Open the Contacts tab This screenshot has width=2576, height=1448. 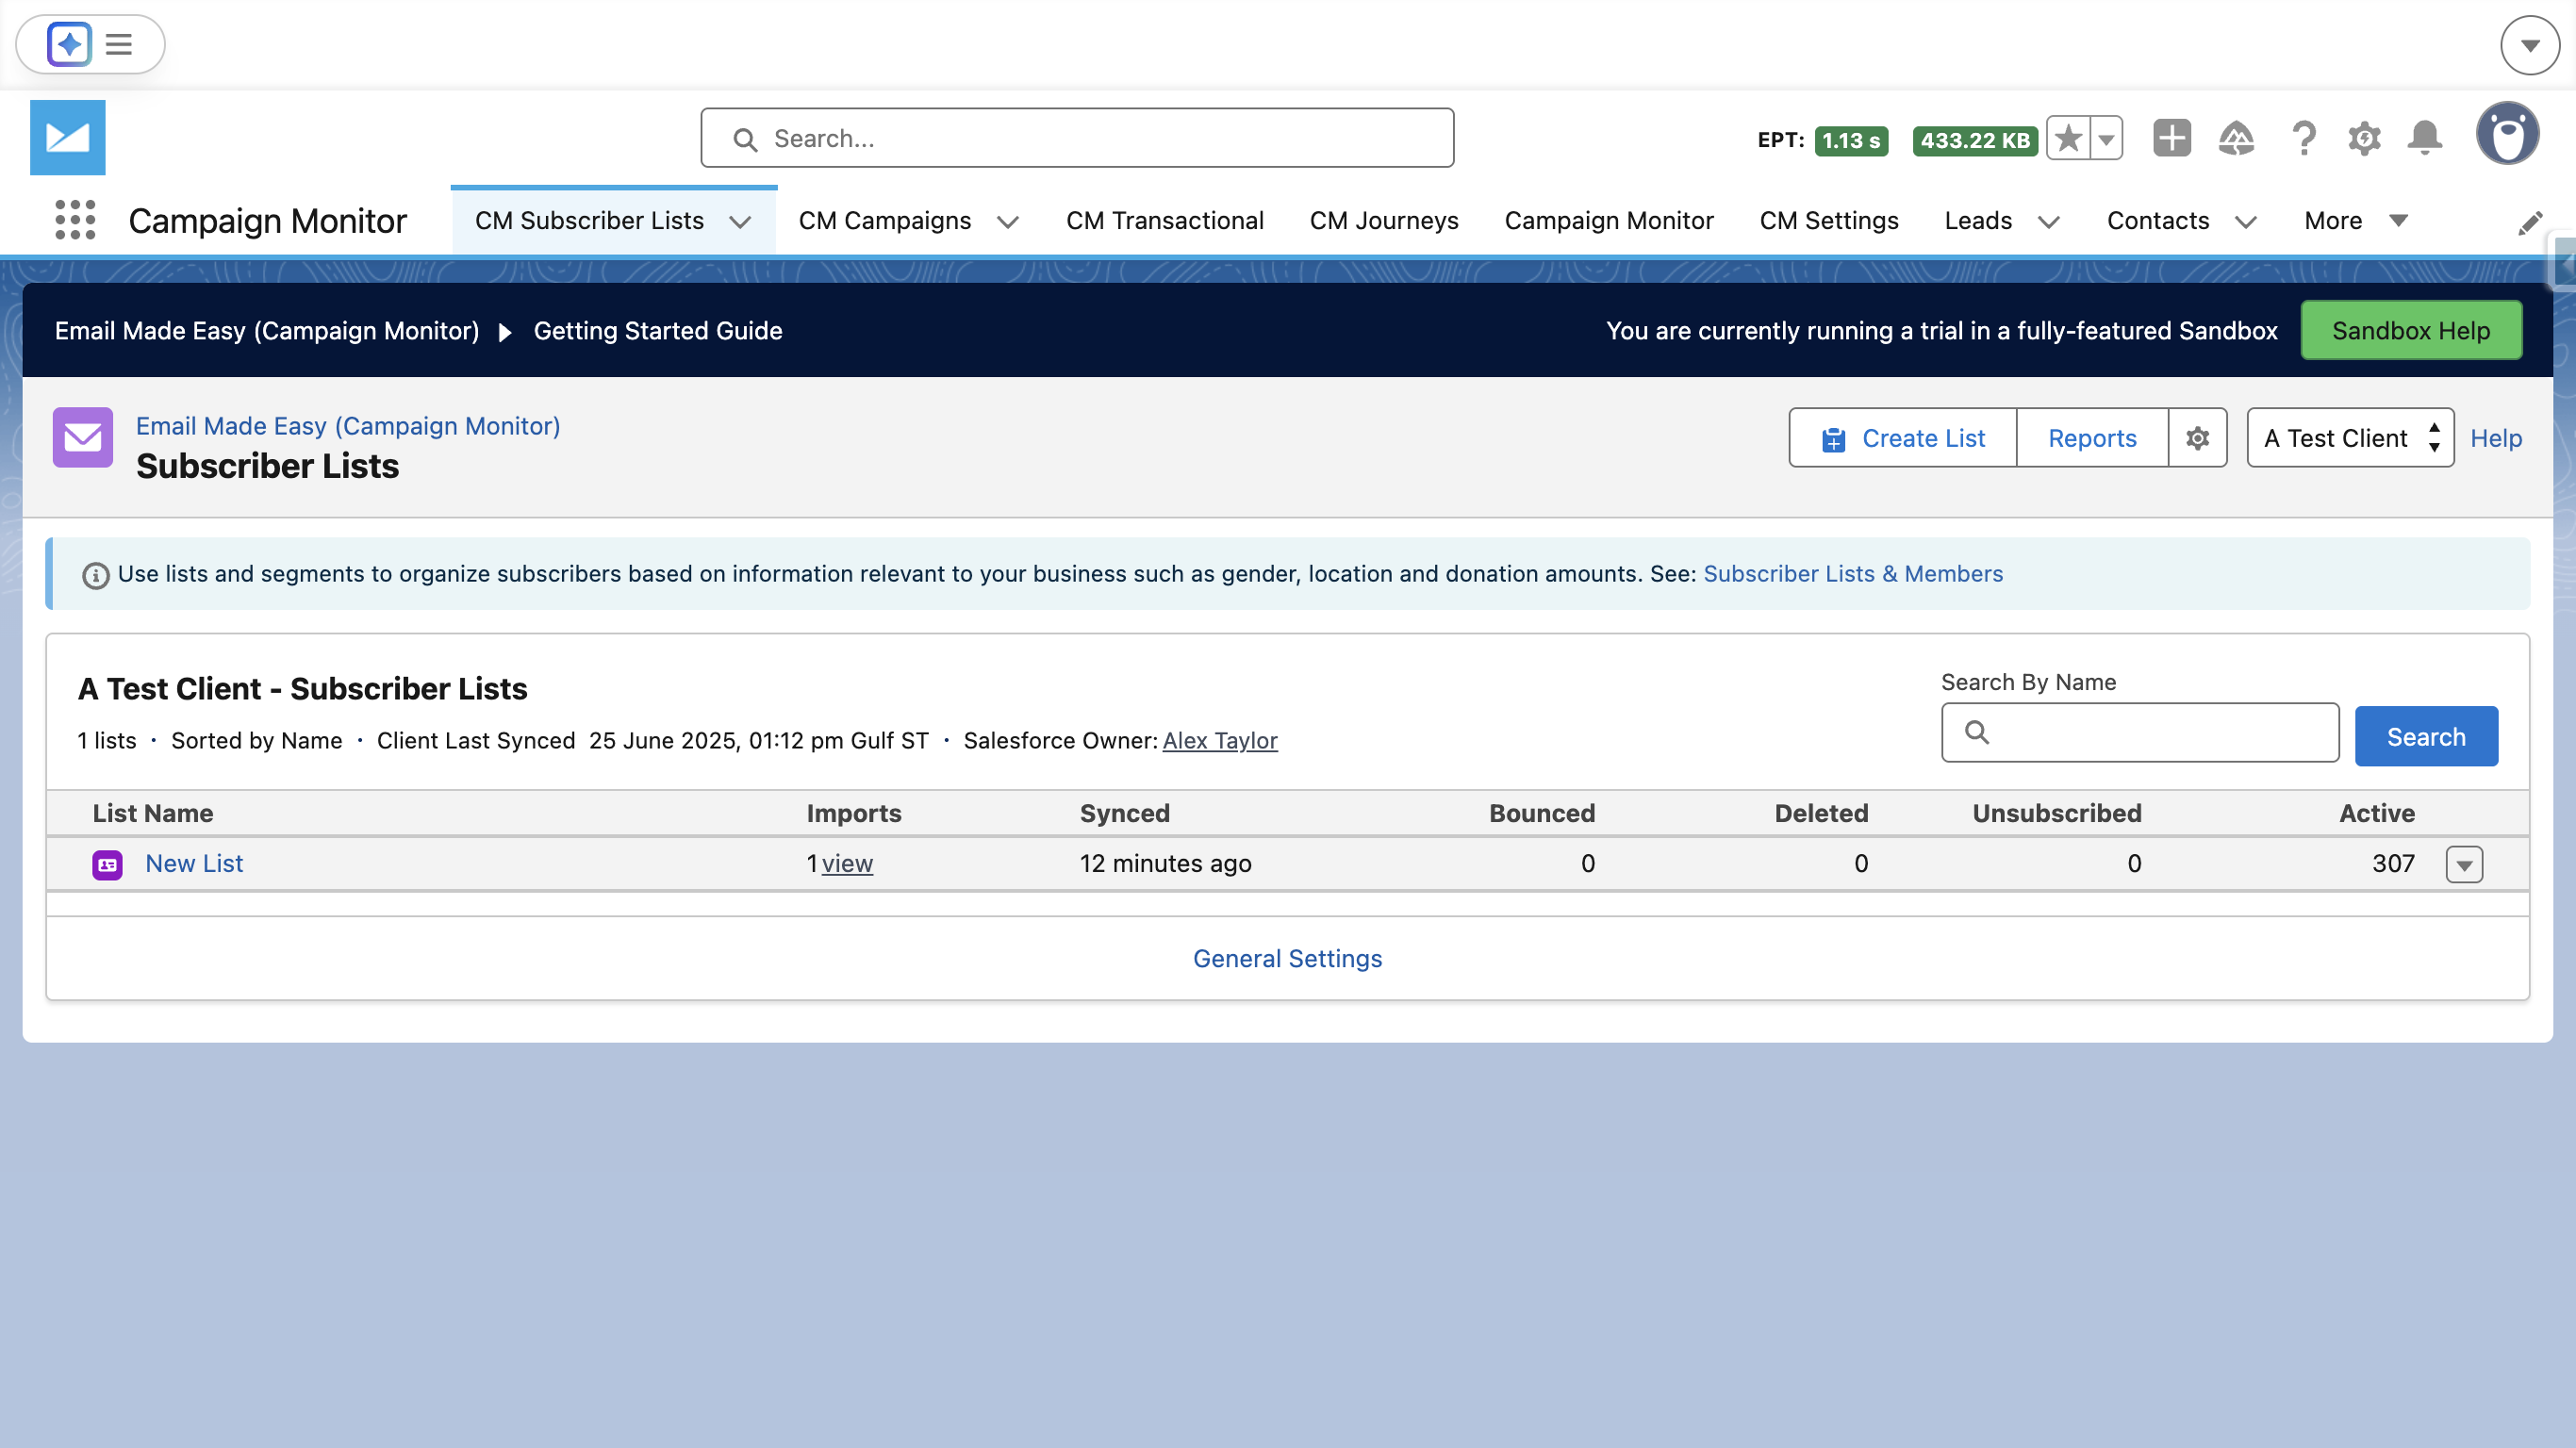pyautogui.click(x=2158, y=220)
